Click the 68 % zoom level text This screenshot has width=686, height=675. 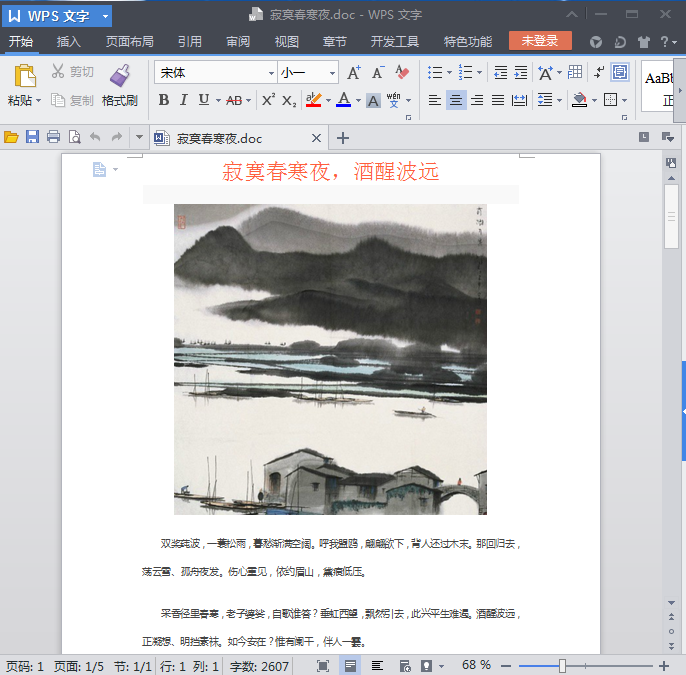click(476, 665)
